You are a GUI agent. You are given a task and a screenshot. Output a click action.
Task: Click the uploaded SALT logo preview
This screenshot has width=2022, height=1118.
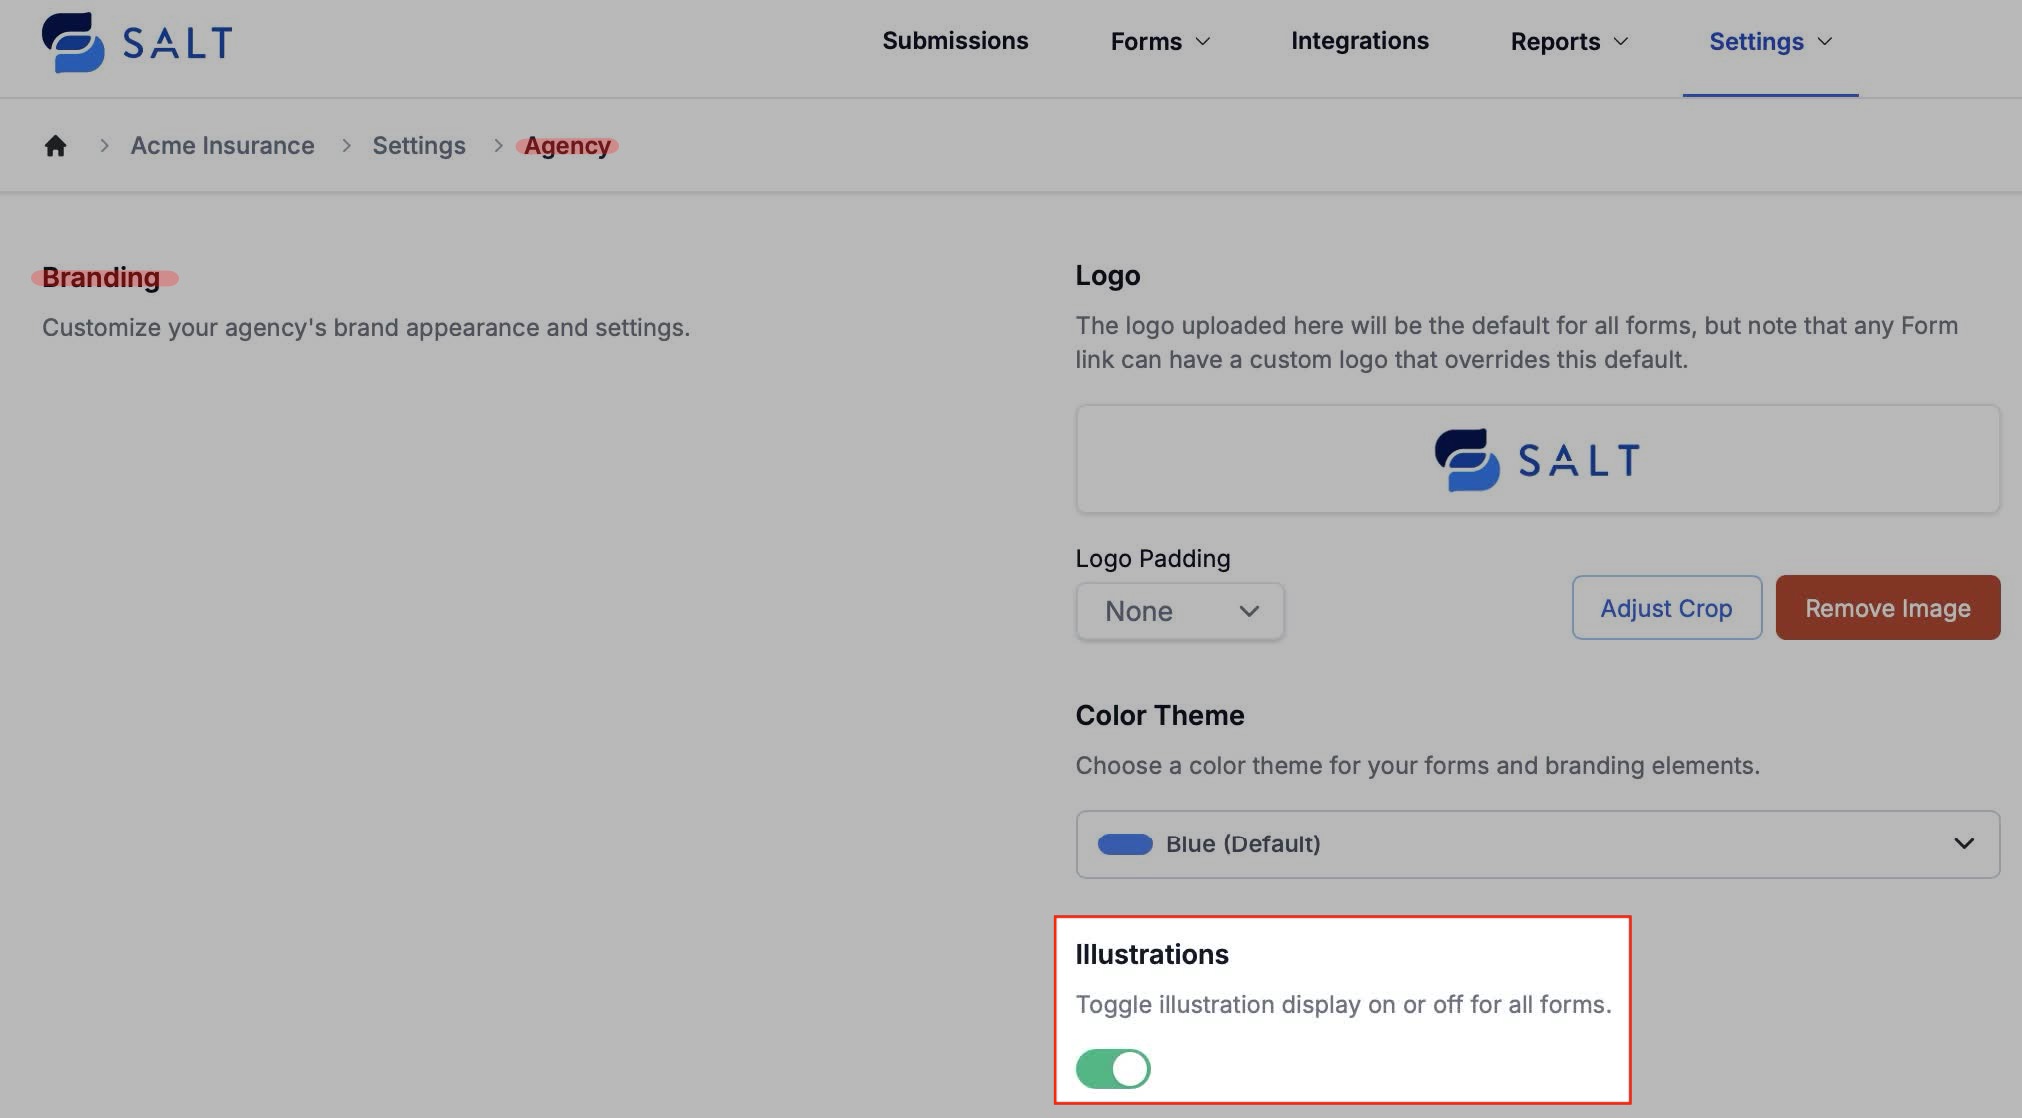coord(1537,460)
